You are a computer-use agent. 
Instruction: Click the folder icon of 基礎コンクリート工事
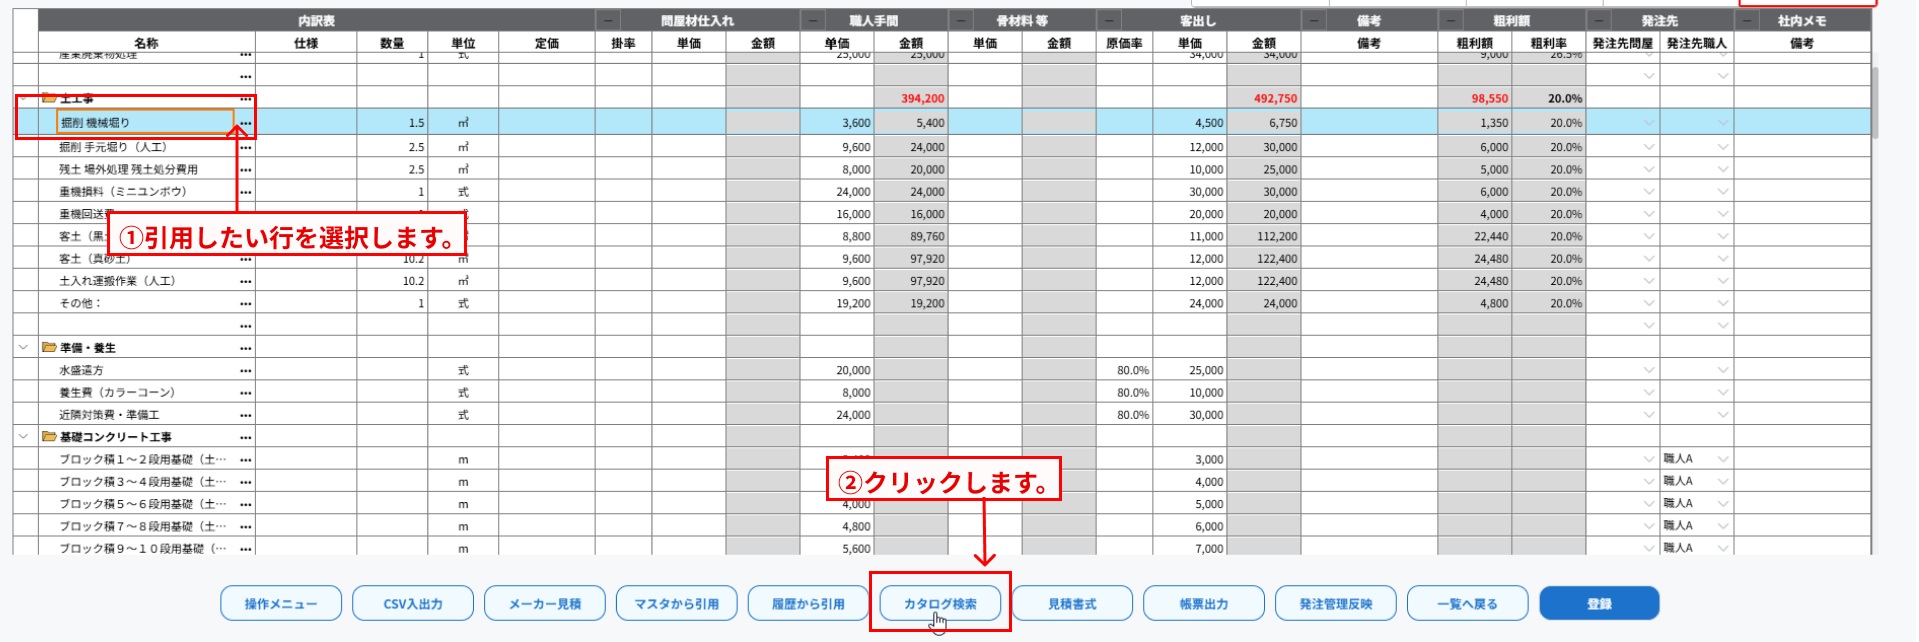point(49,436)
